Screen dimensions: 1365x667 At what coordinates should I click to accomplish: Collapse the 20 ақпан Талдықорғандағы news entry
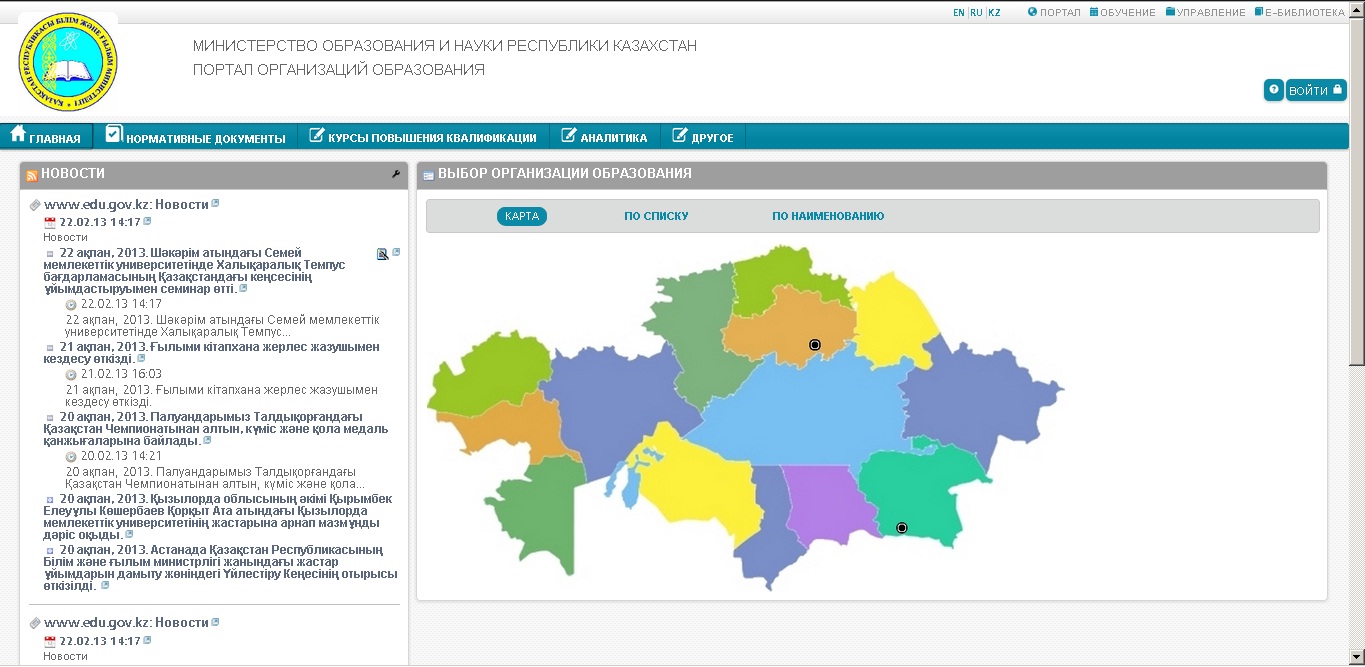click(49, 417)
